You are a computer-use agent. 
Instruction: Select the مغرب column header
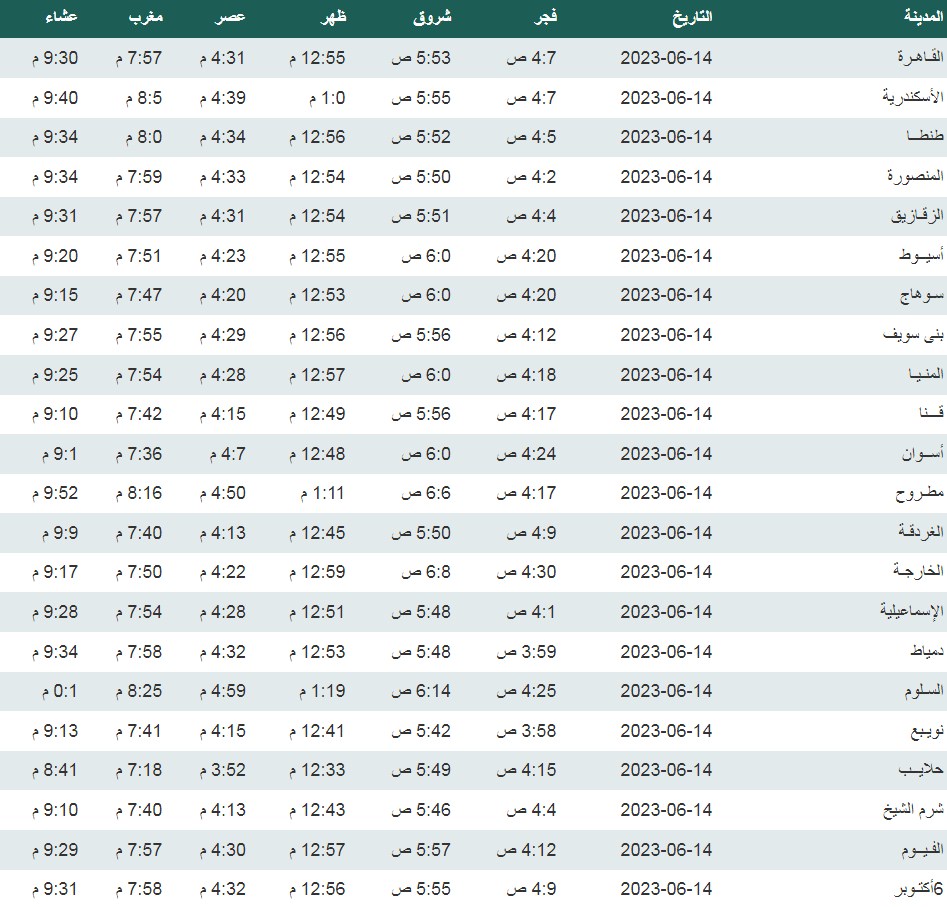point(144,17)
